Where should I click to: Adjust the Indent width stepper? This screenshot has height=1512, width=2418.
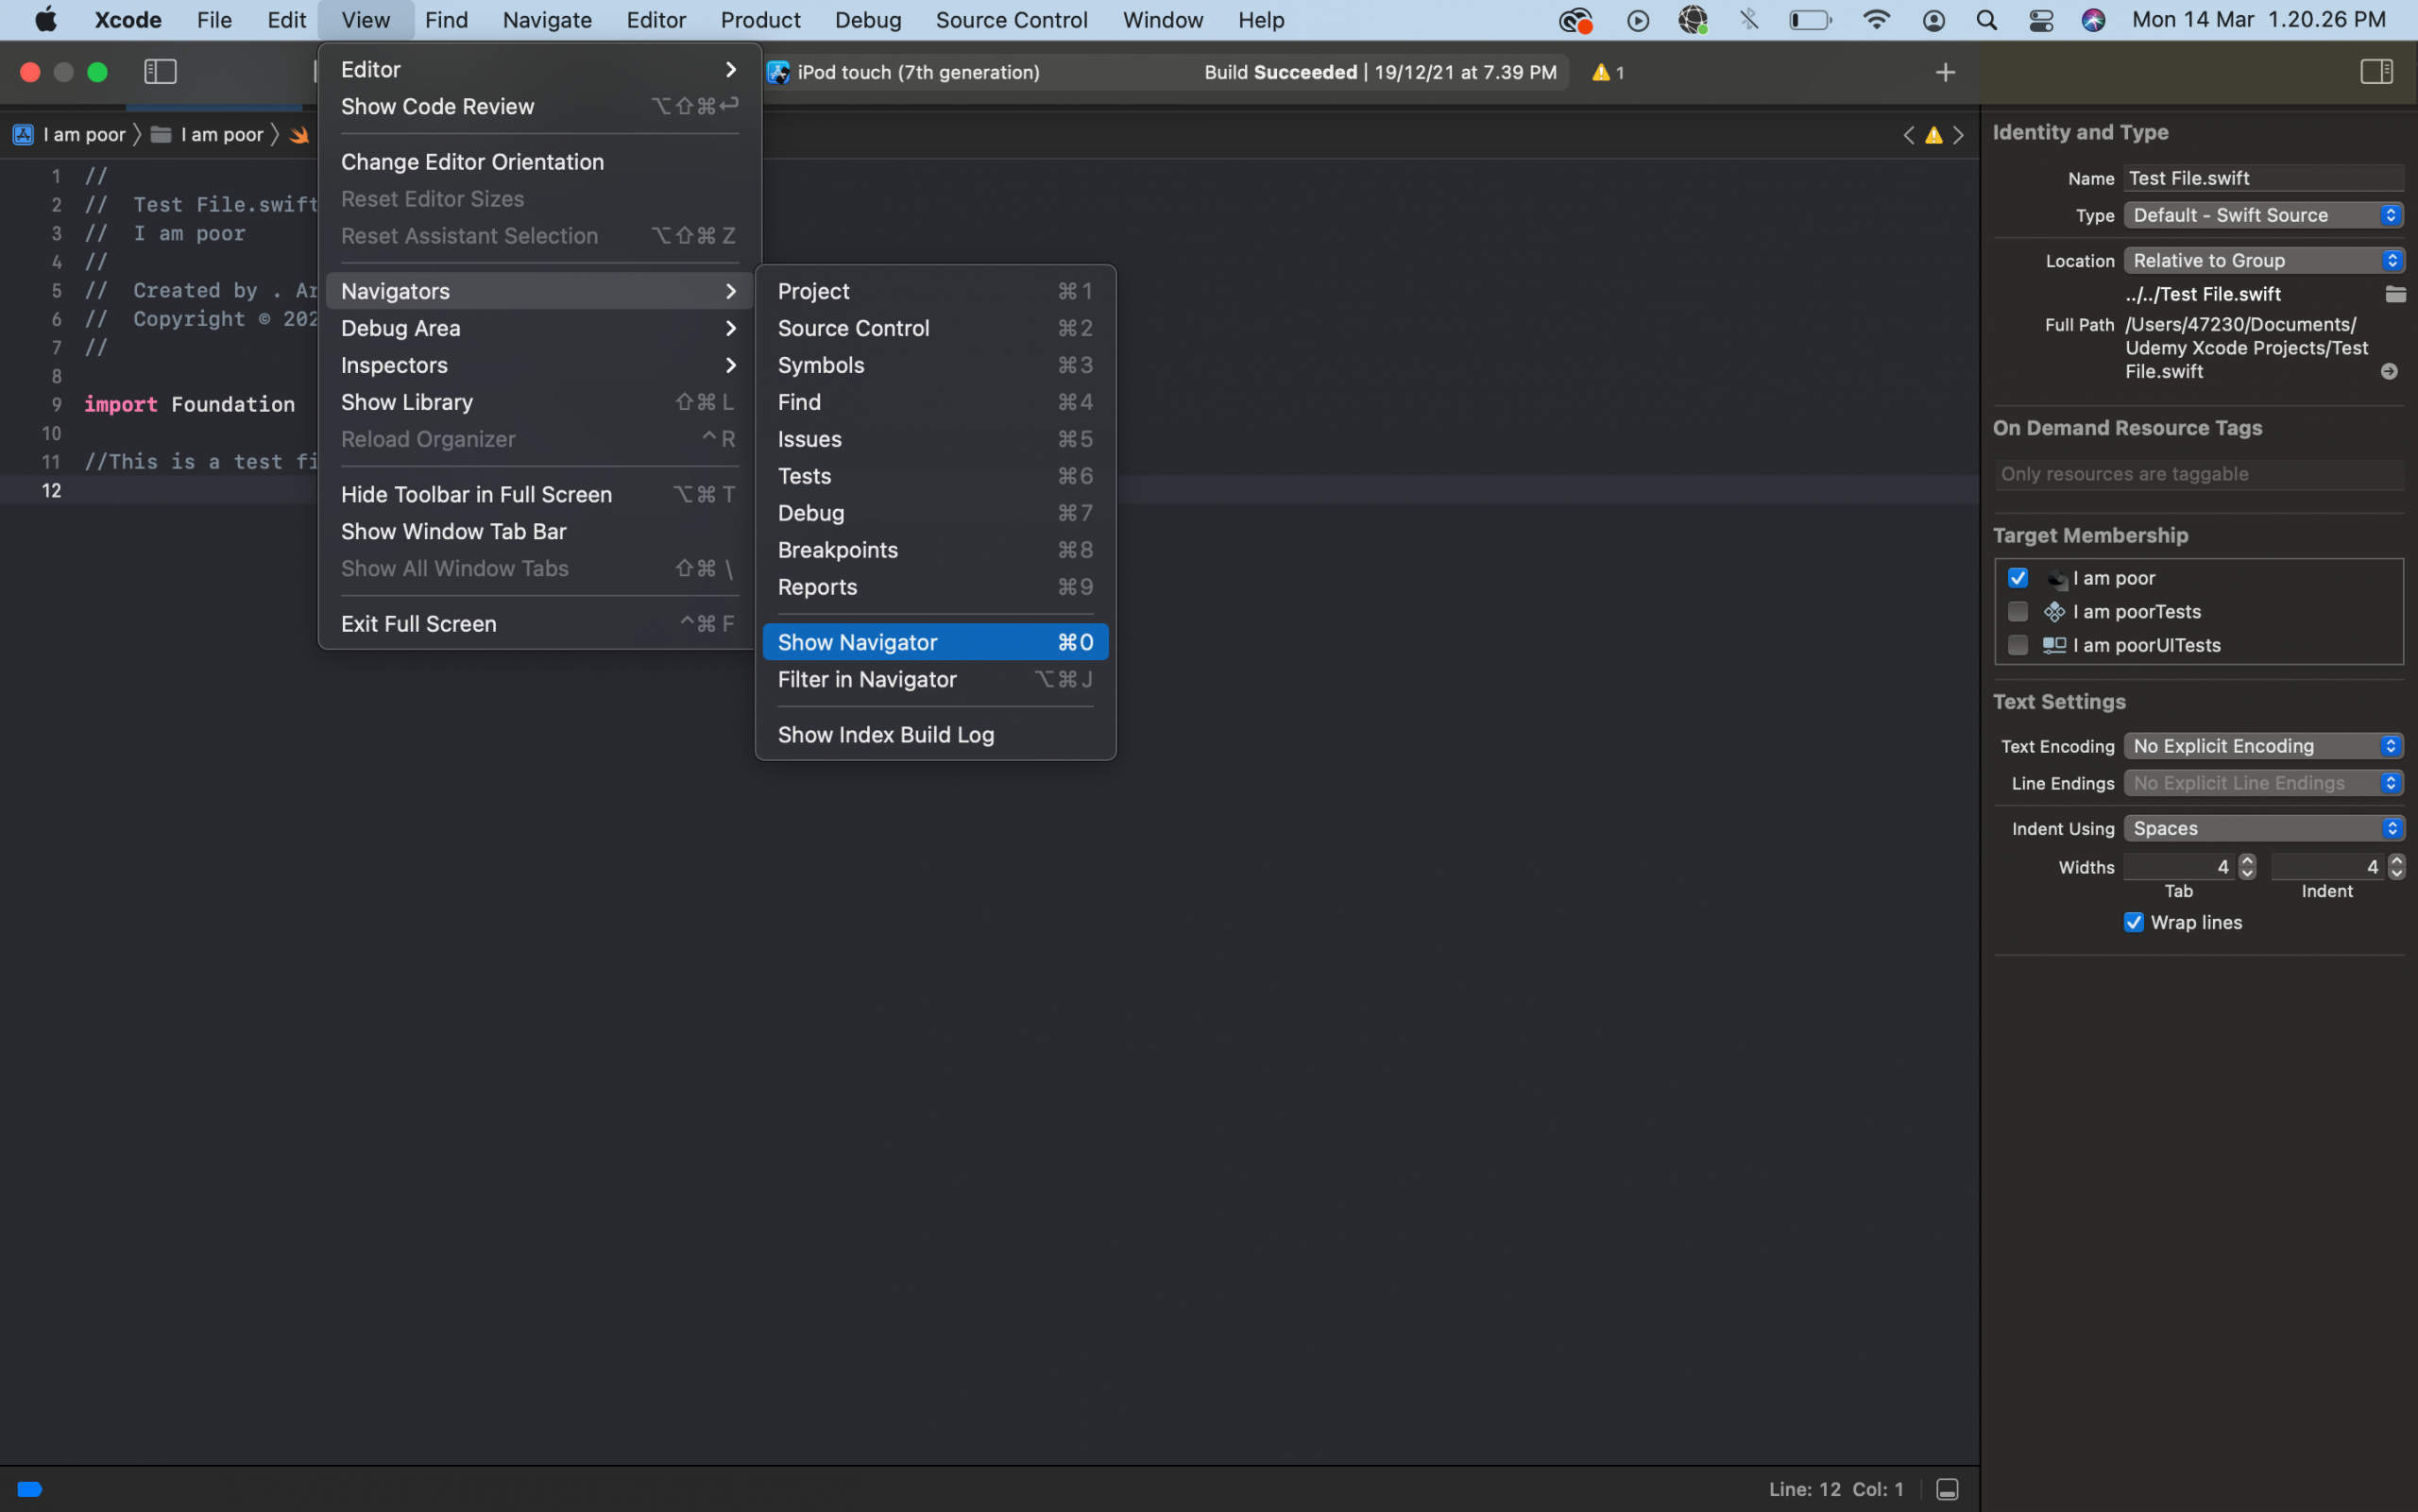(x=2396, y=867)
